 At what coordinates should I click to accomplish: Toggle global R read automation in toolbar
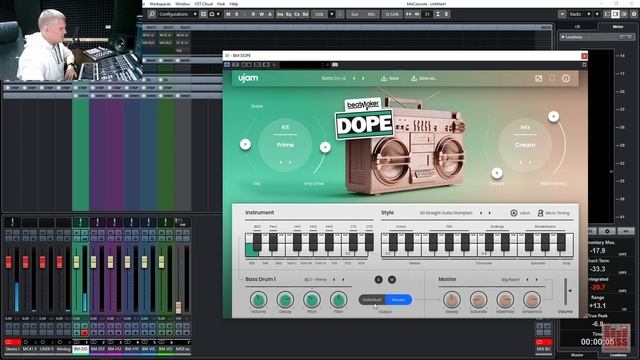253,14
